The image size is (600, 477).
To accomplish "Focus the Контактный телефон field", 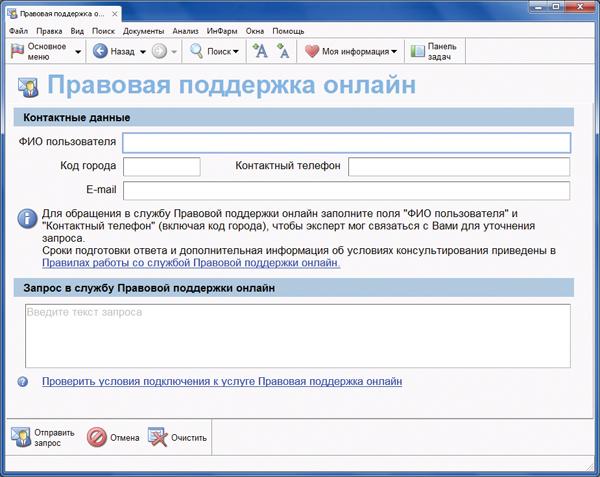I will [x=459, y=166].
